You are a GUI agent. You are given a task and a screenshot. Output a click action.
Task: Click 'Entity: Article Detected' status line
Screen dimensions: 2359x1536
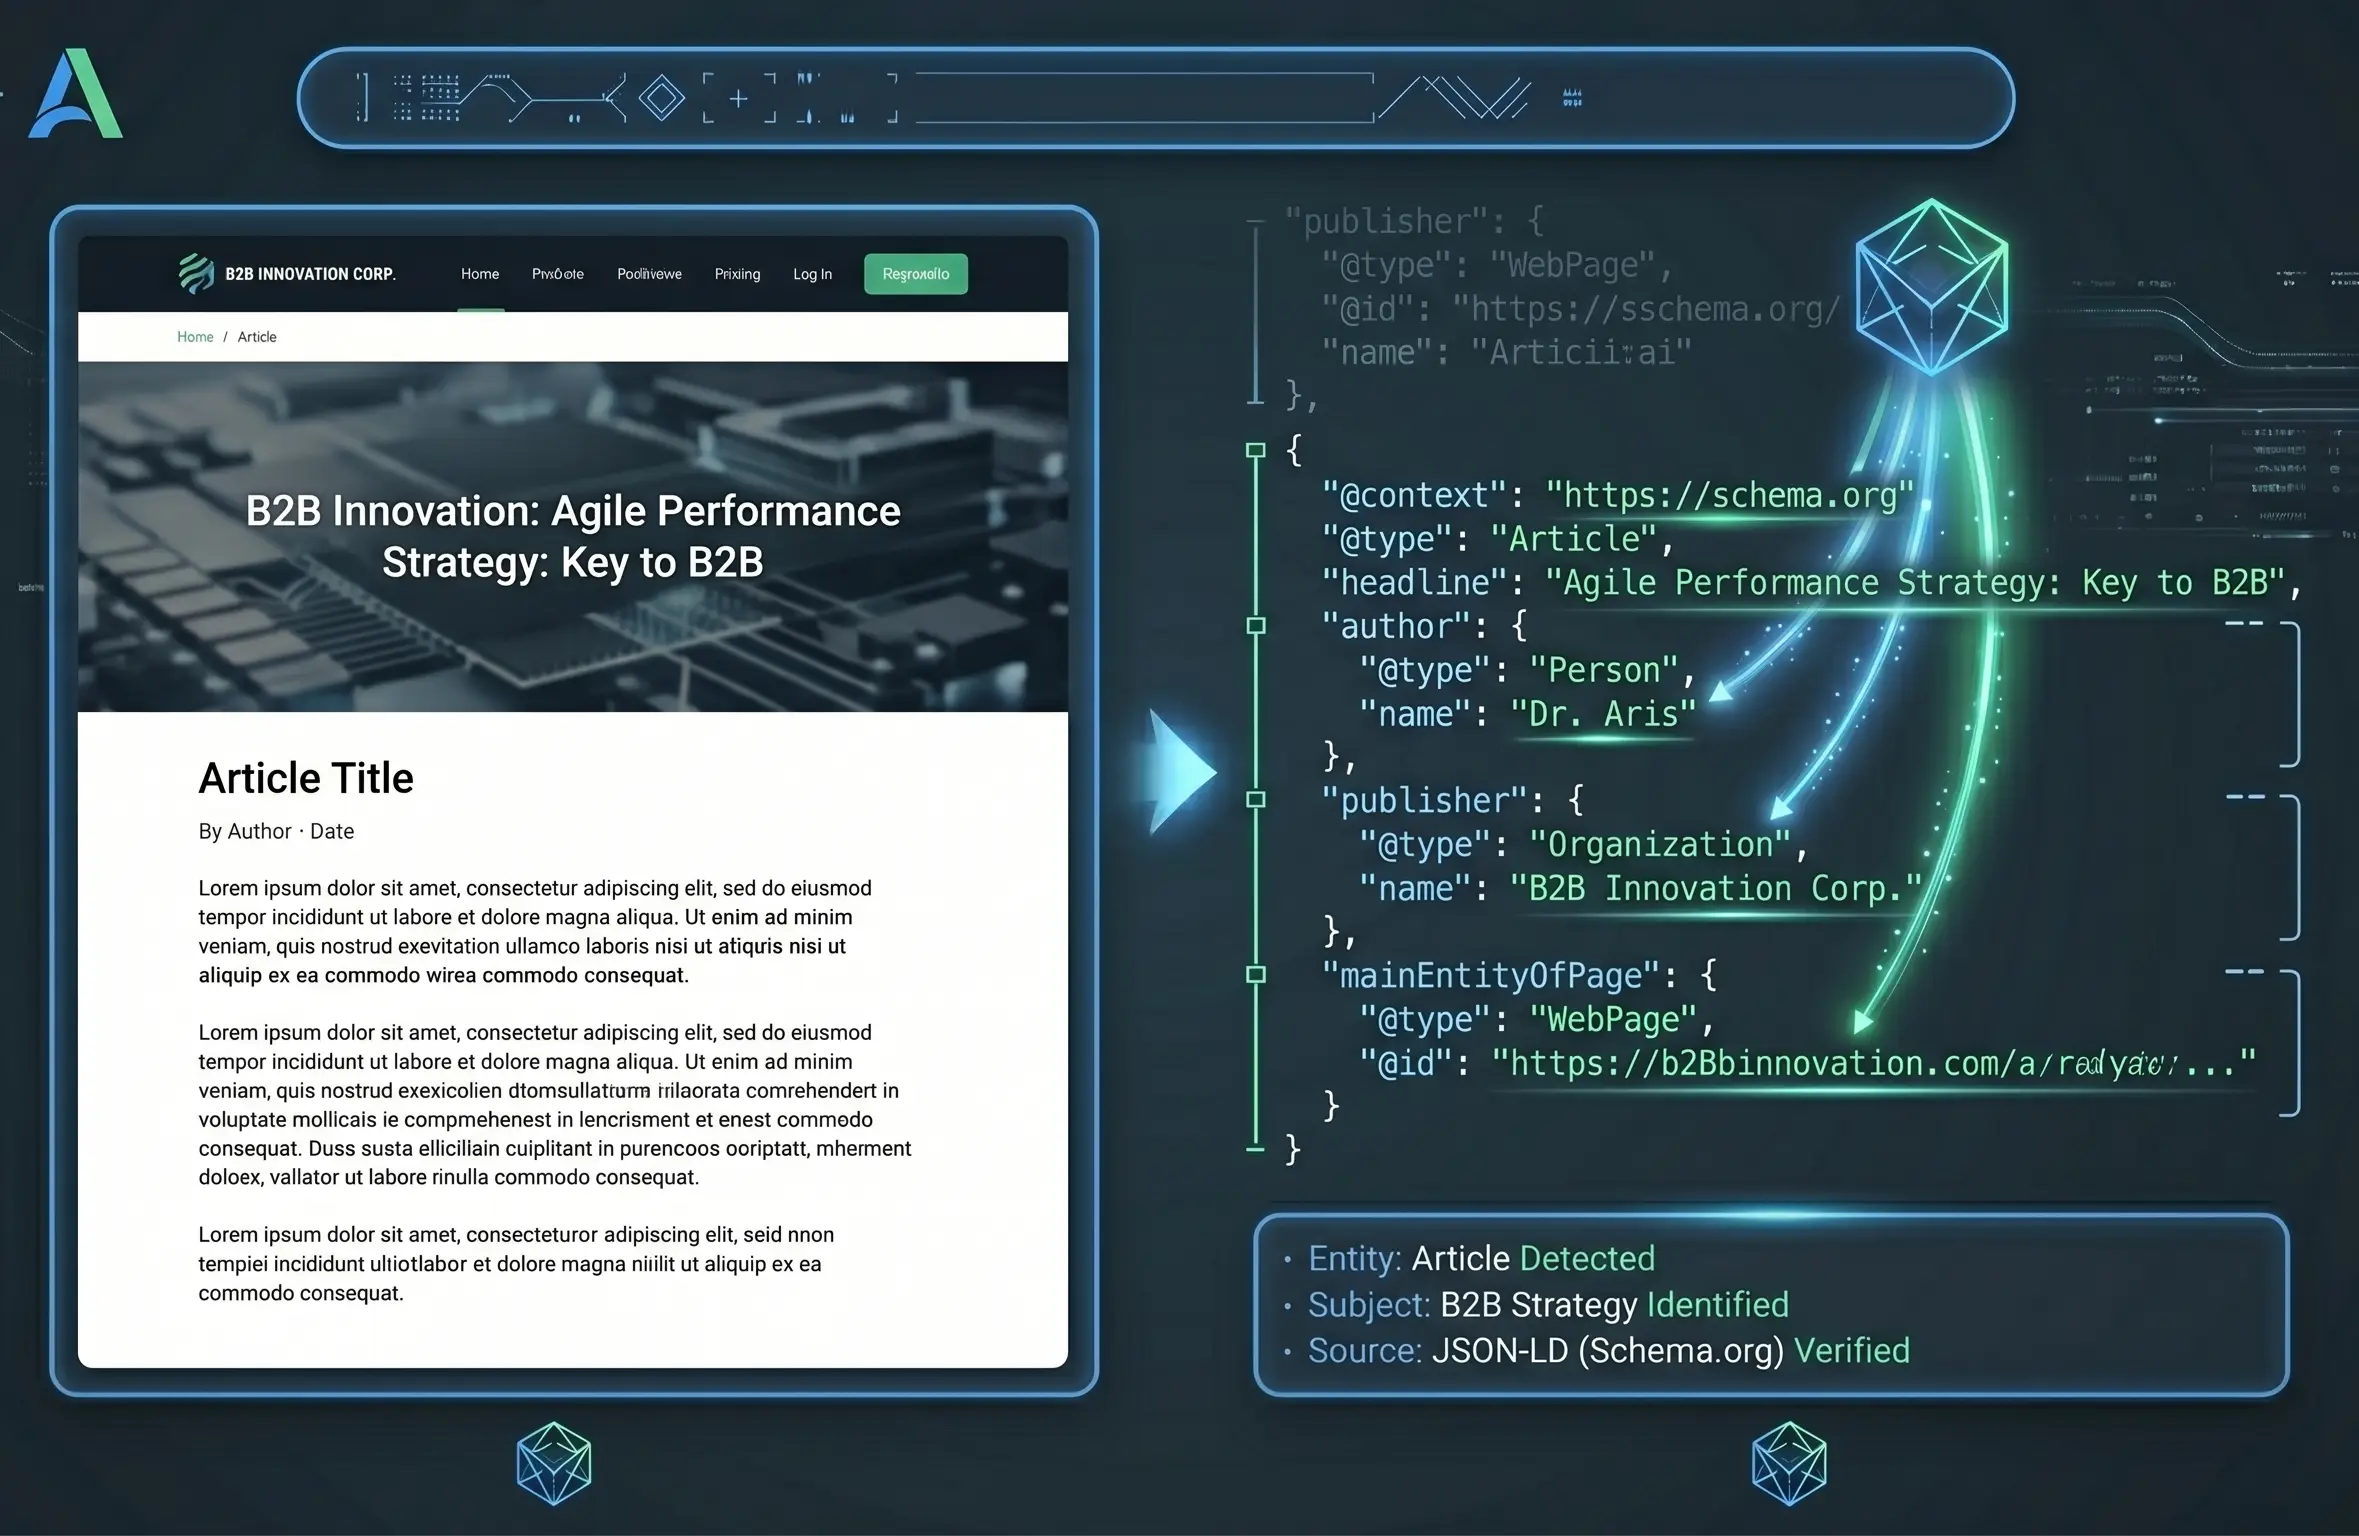tap(1481, 1258)
